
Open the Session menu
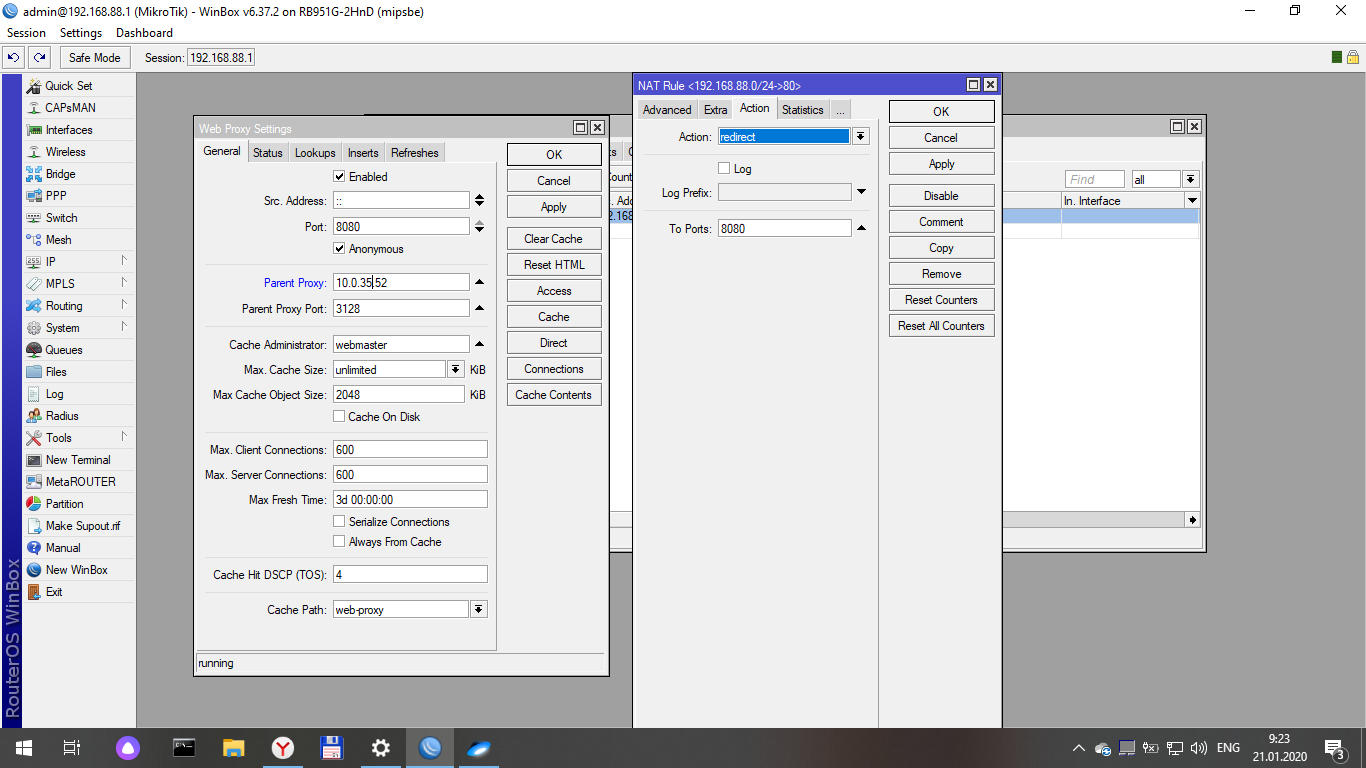(26, 33)
